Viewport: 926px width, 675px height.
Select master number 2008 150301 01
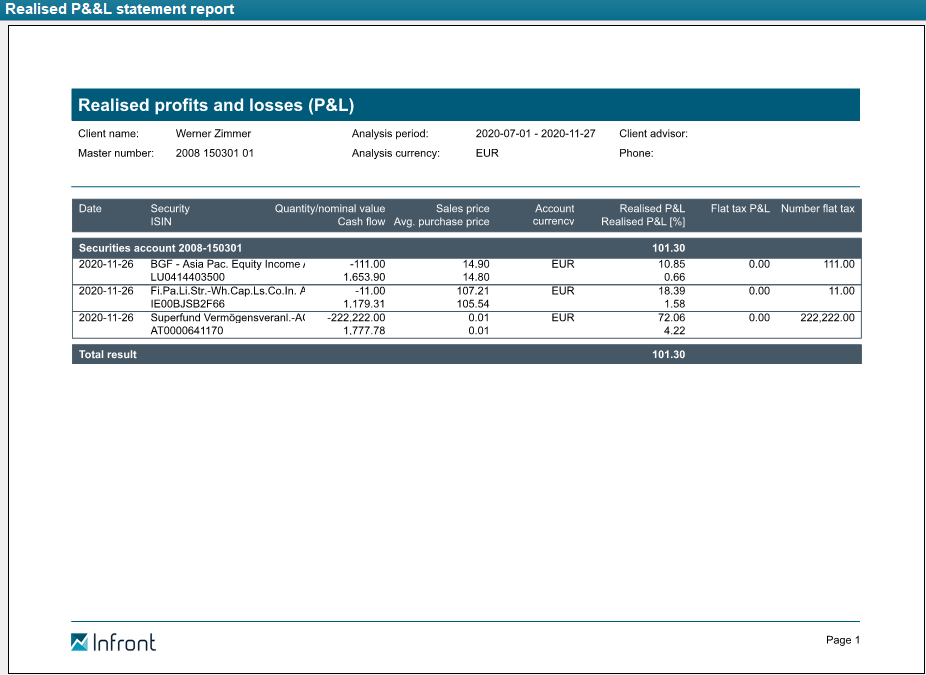214,153
